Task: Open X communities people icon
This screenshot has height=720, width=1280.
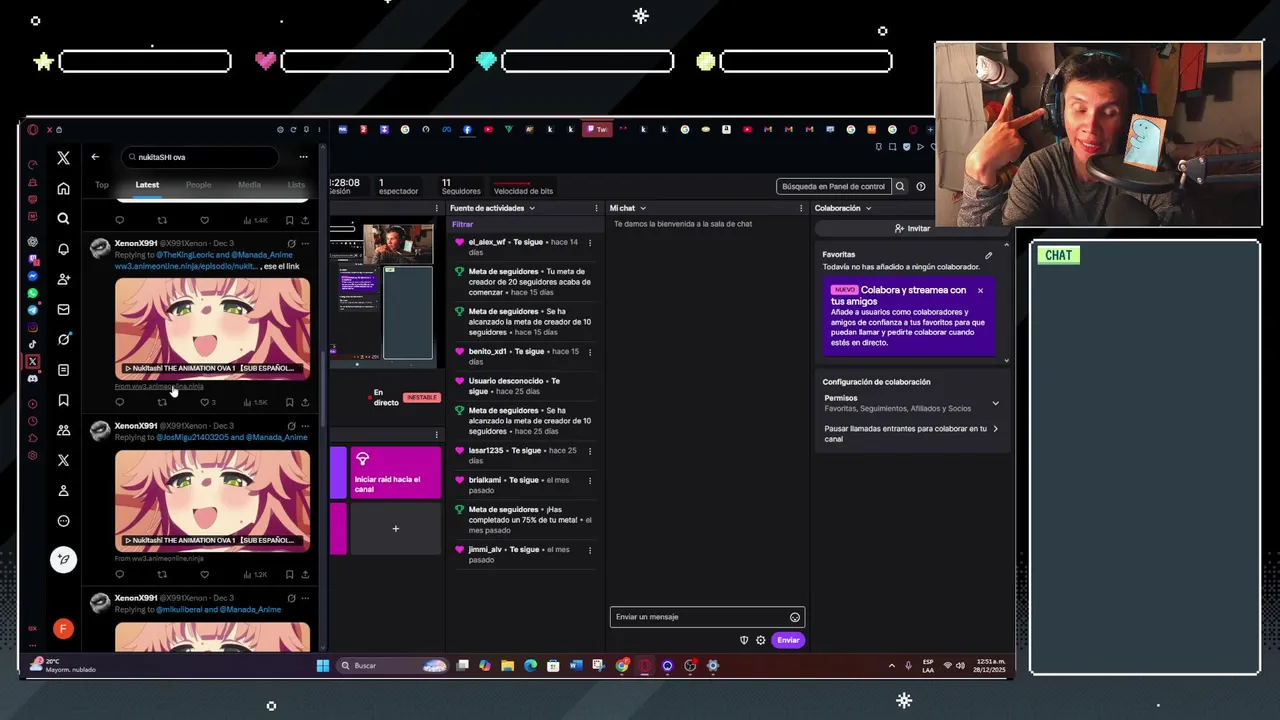Action: [63, 430]
